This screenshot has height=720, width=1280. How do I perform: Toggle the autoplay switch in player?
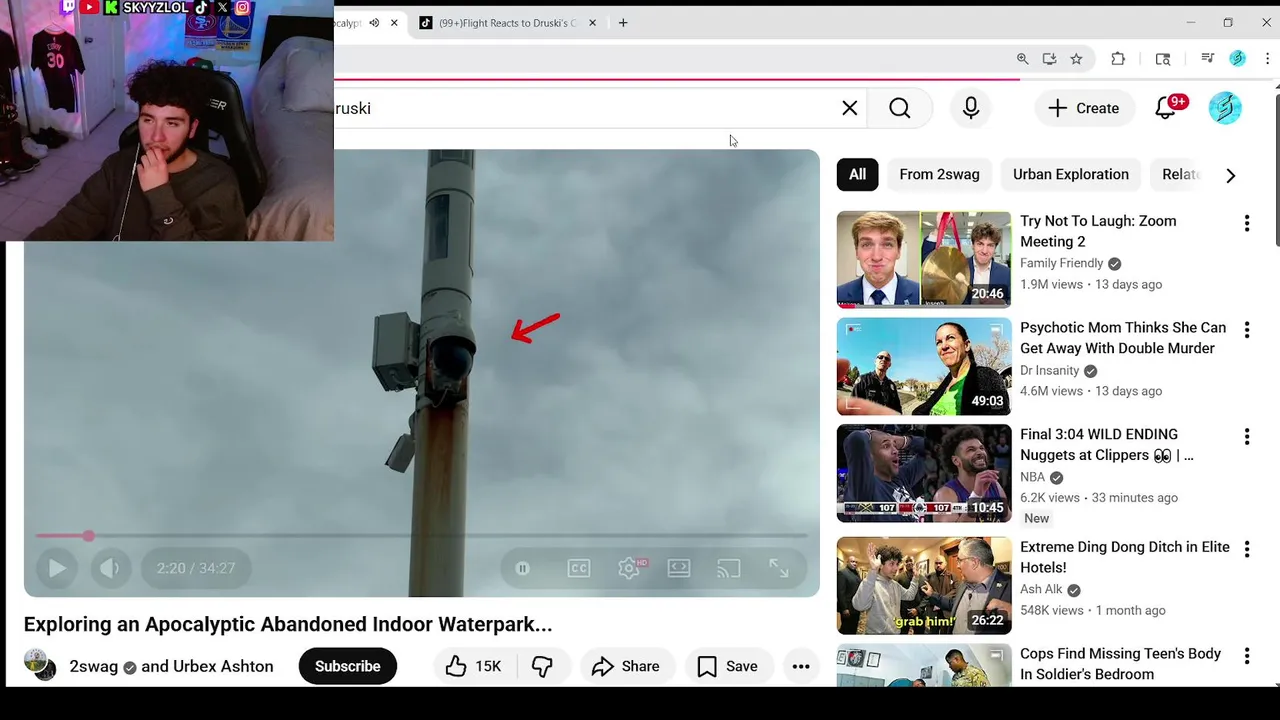point(522,568)
